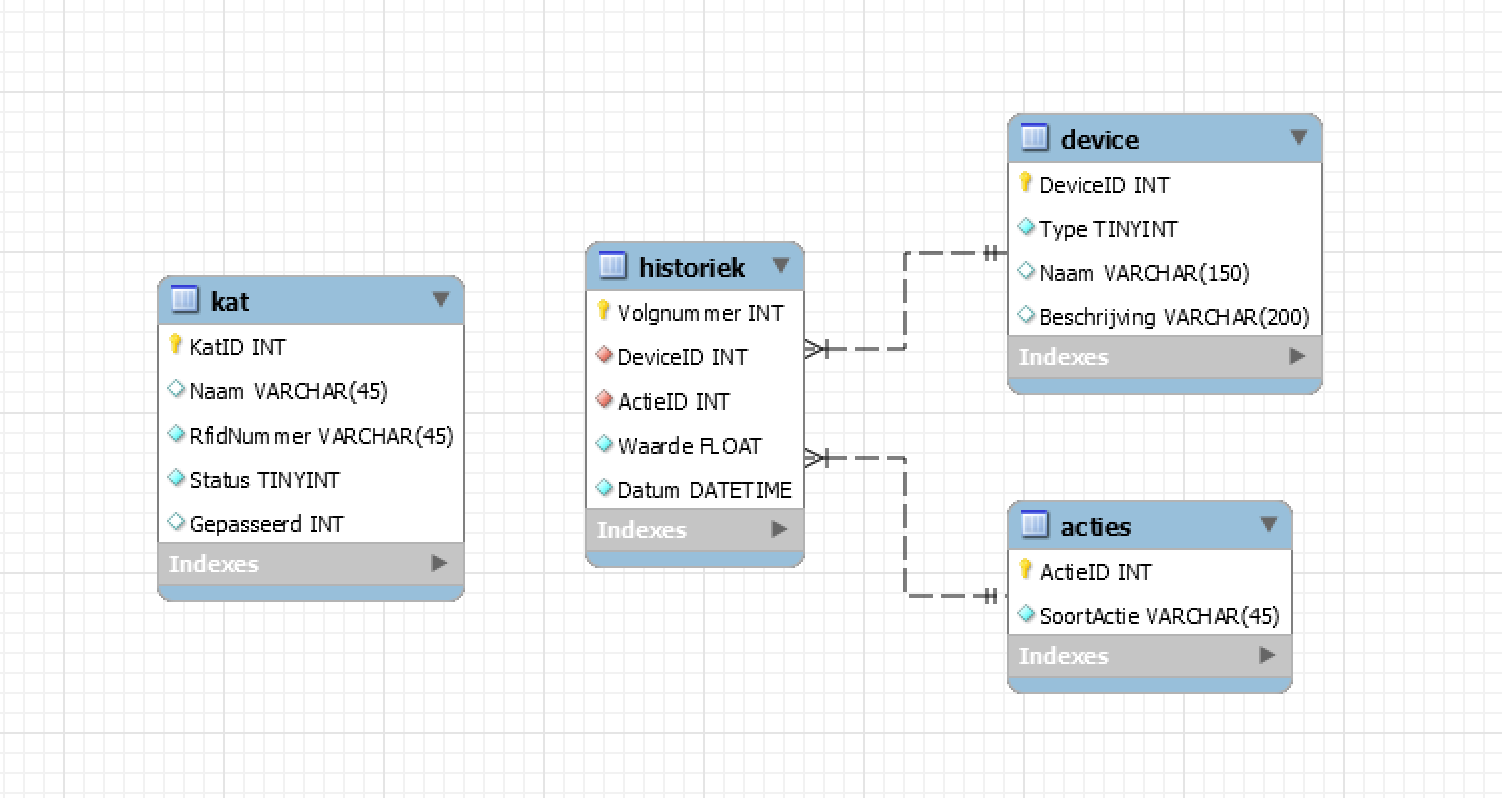
Task: Click the red foreign key diamond beside DeviceID INT in historiek
Action: click(604, 356)
